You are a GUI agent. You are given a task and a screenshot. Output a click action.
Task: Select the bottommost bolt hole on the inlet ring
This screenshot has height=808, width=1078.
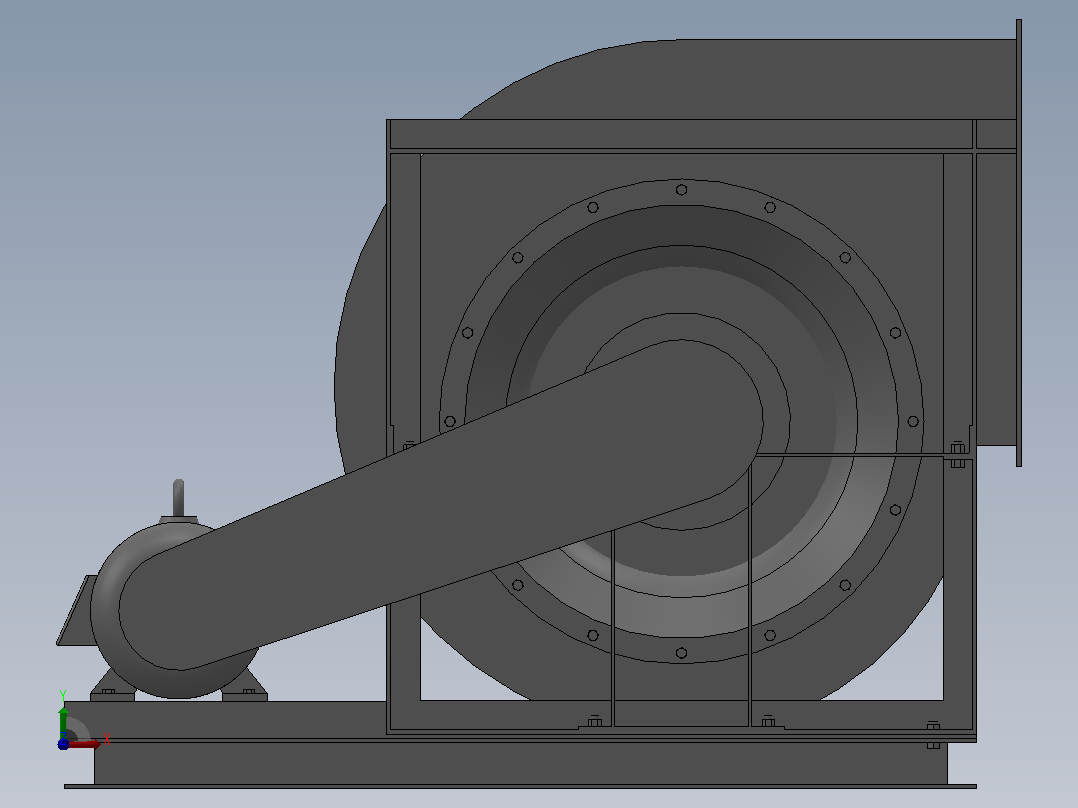(x=681, y=653)
